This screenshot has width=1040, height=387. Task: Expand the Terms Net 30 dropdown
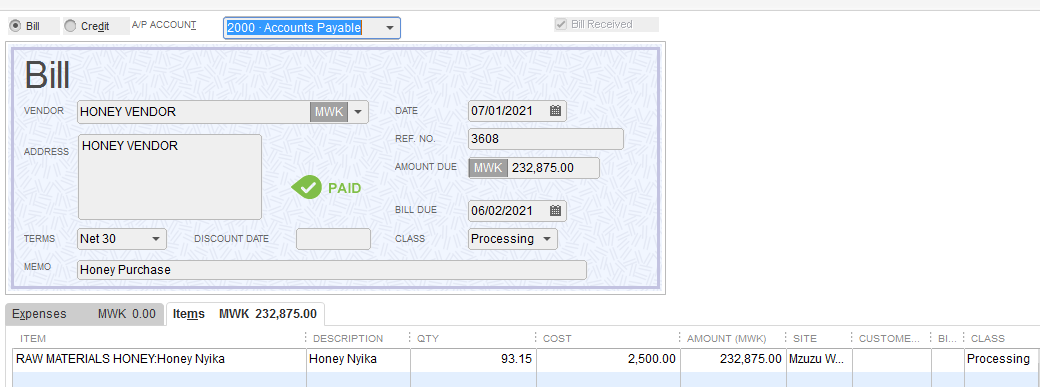[157, 238]
